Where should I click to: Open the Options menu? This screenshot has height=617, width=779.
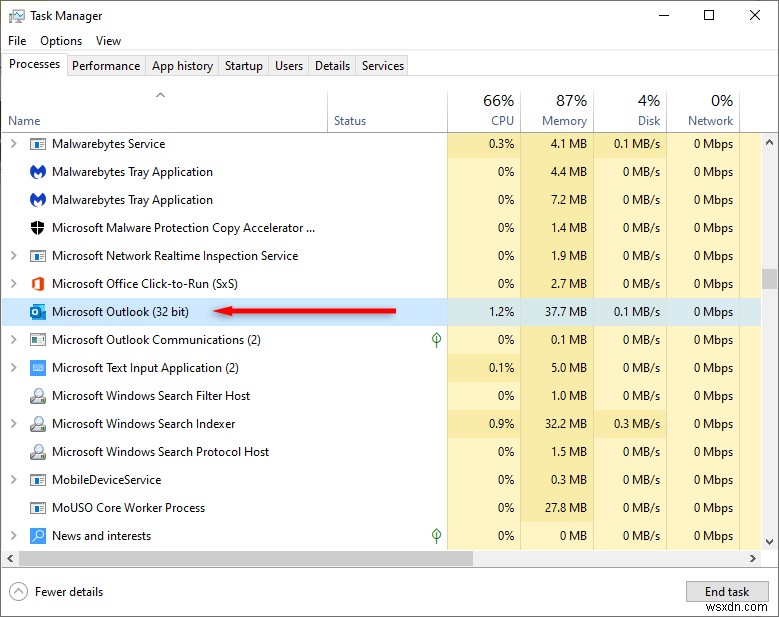click(61, 41)
